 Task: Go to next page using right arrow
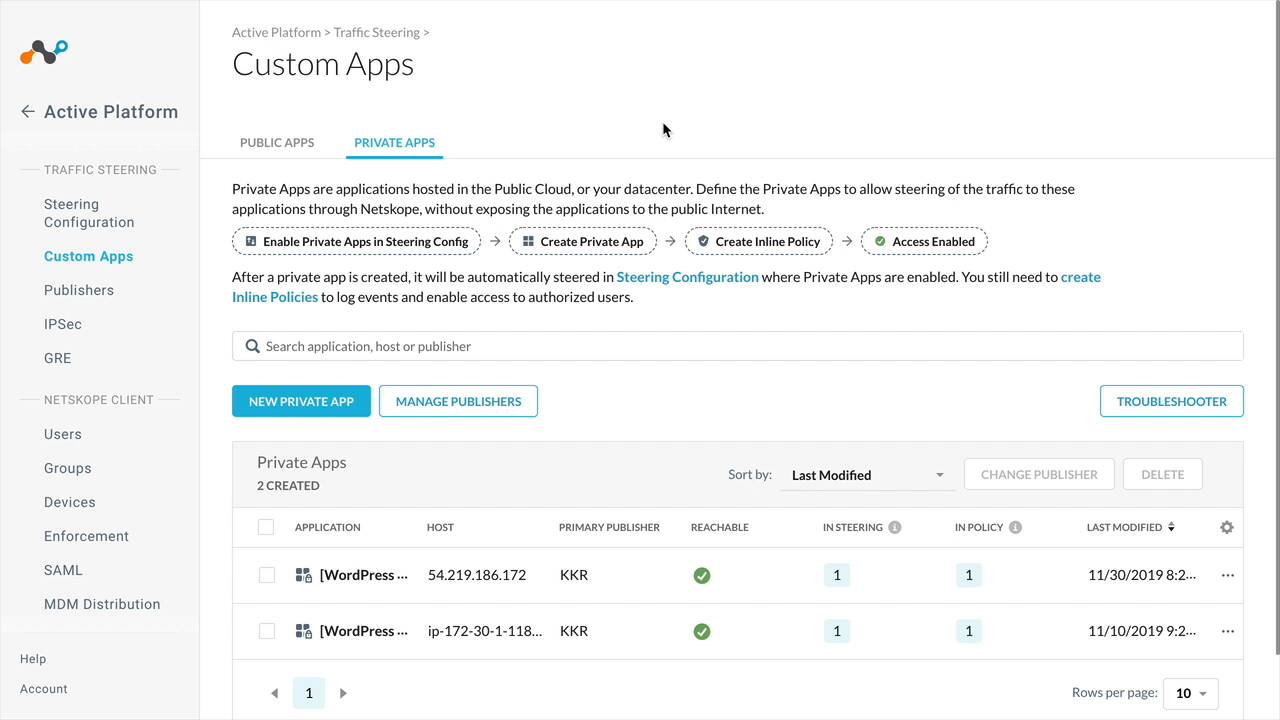coord(343,693)
